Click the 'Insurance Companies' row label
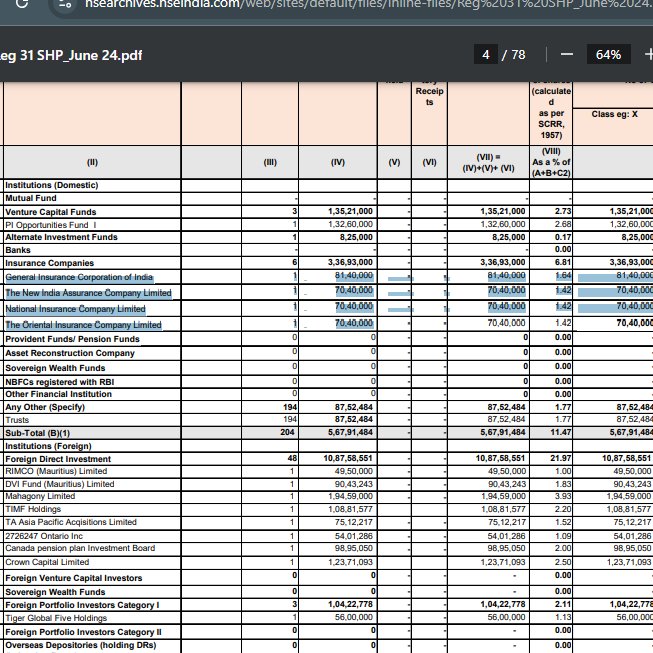Screen dimensions: 653x653 coord(50,263)
